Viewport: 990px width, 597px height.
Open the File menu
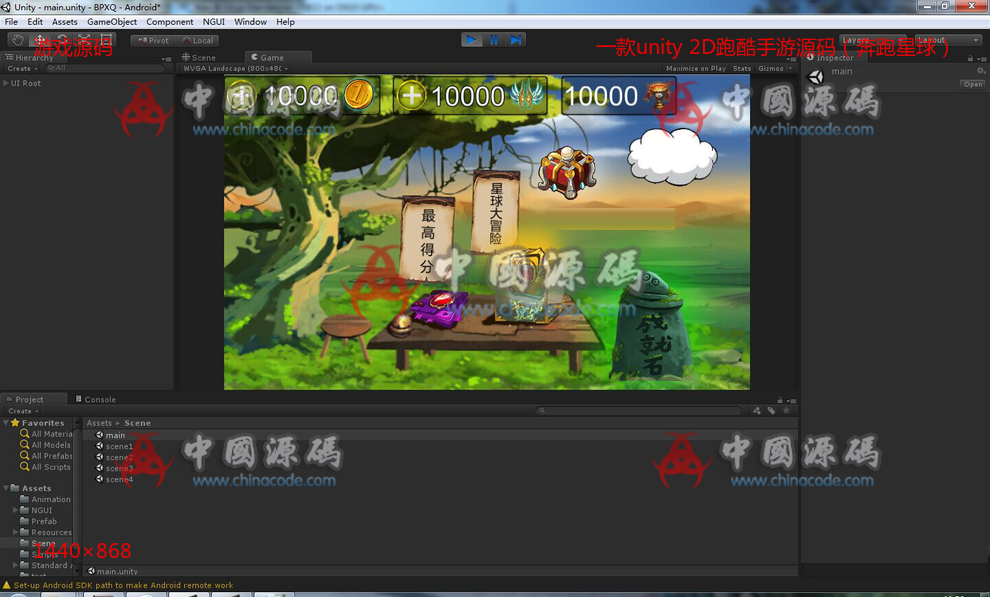(x=11, y=21)
